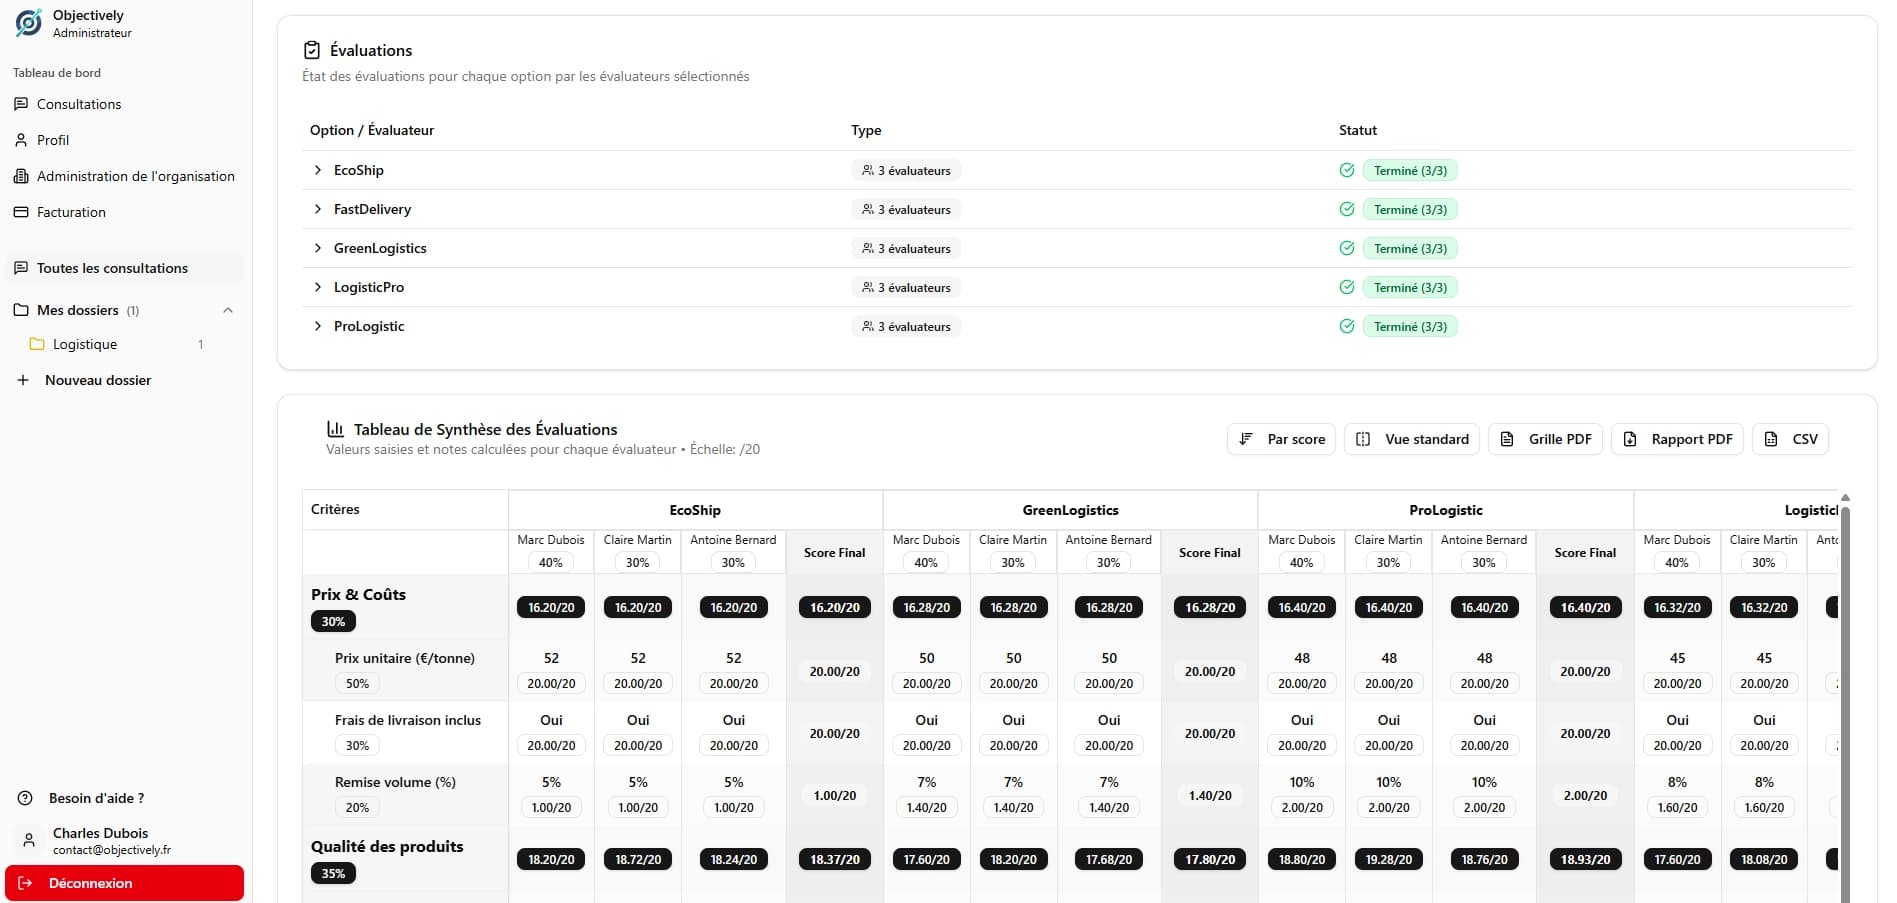
Task: Open Administration de l'organisation via its icon
Action: coord(22,176)
